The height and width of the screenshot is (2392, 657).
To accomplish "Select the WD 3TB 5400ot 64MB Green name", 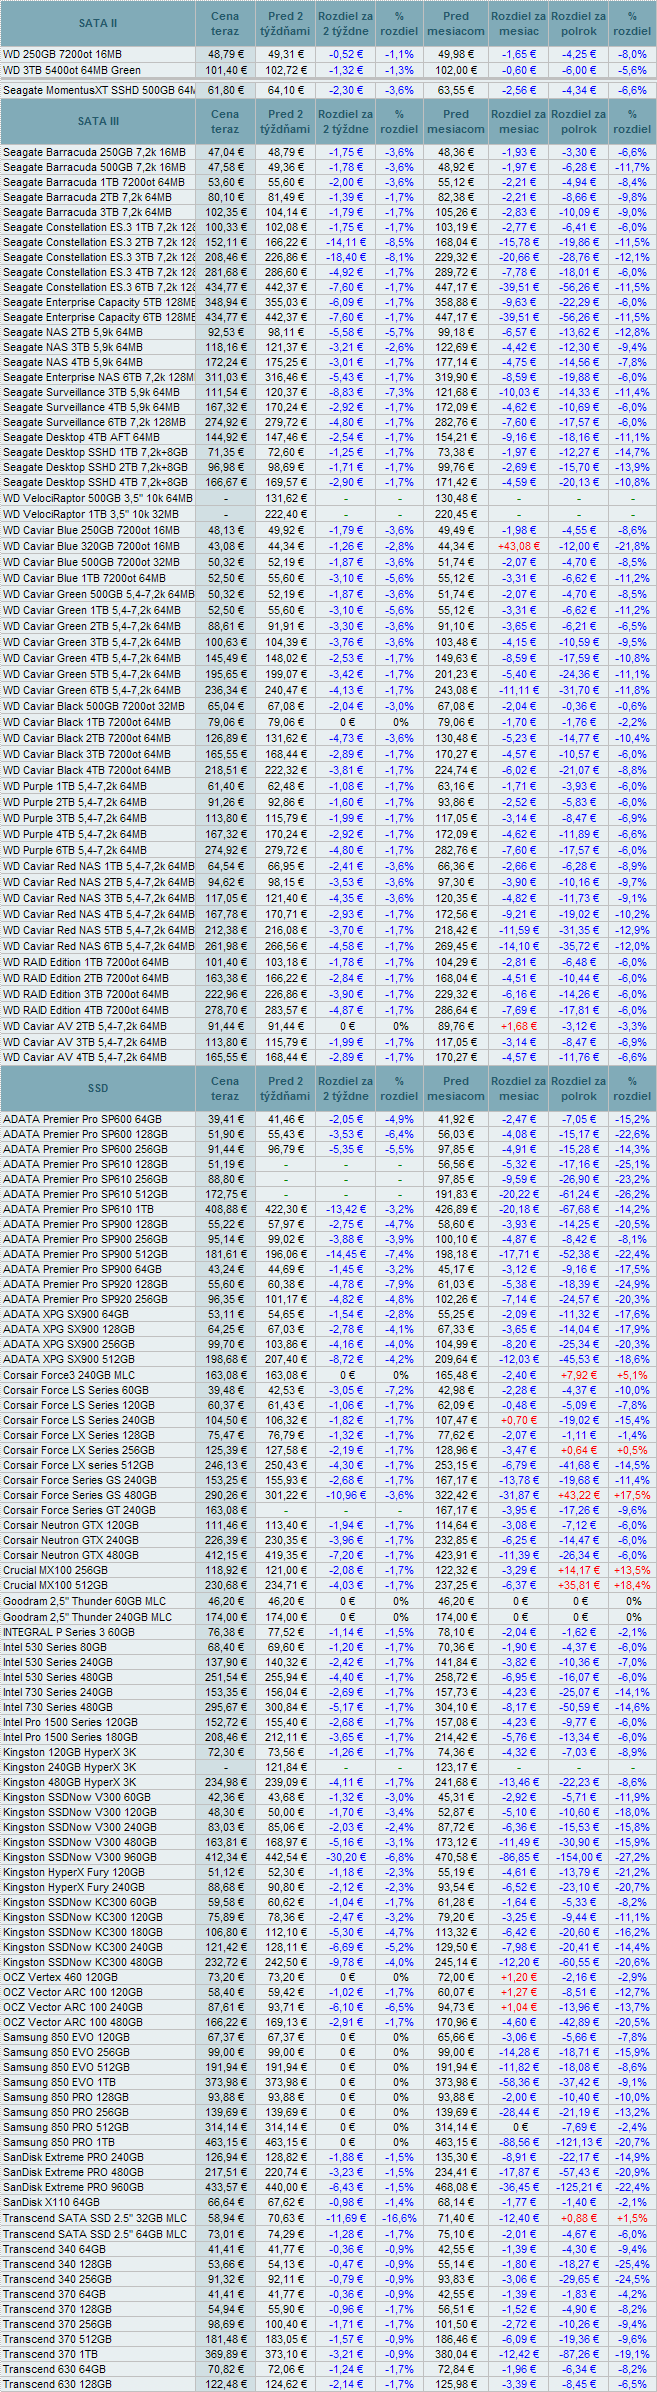I will [x=72, y=70].
